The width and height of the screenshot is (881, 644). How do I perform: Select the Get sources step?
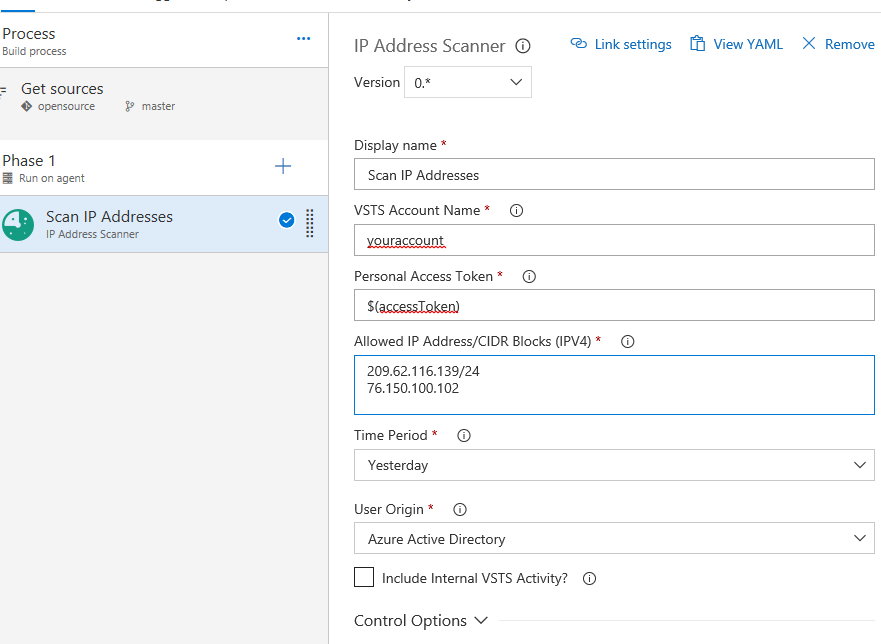coord(164,104)
